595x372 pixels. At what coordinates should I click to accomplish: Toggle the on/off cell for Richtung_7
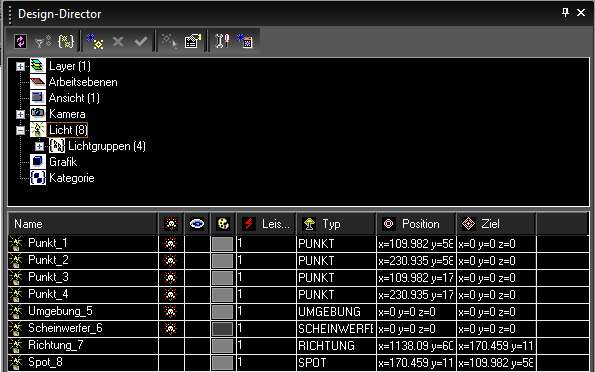(171, 345)
